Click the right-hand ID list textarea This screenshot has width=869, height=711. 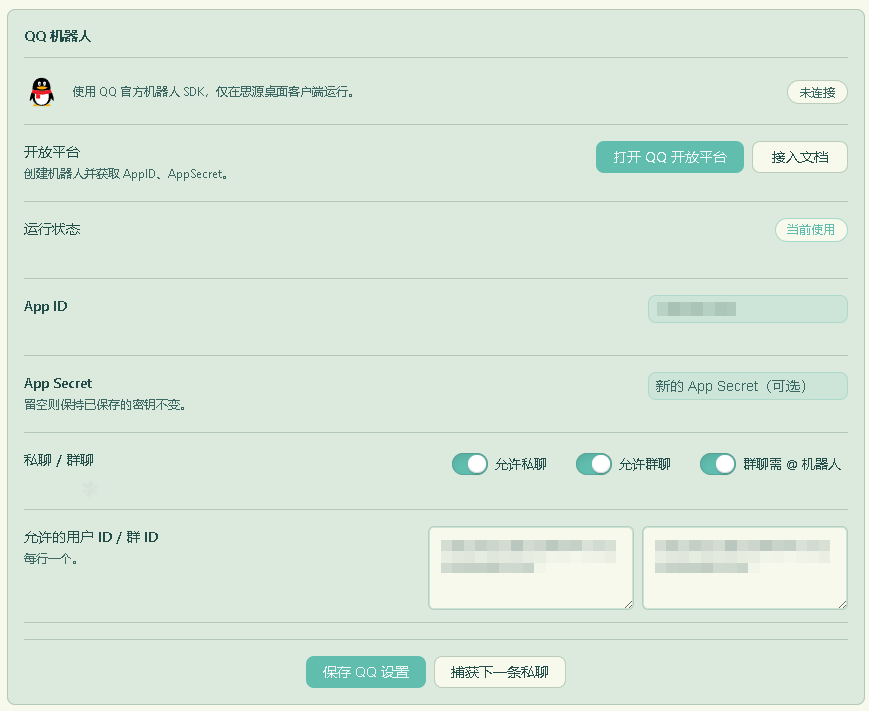click(744, 567)
